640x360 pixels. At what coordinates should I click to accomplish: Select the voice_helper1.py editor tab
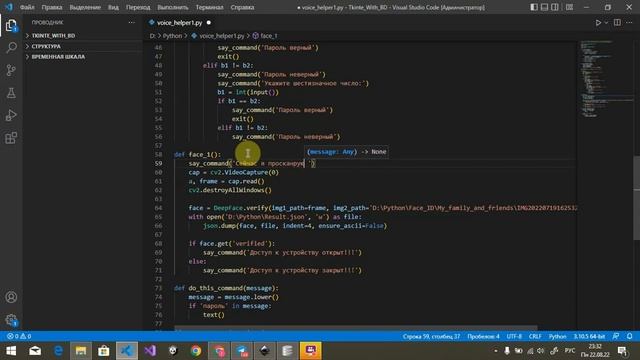[x=180, y=23]
